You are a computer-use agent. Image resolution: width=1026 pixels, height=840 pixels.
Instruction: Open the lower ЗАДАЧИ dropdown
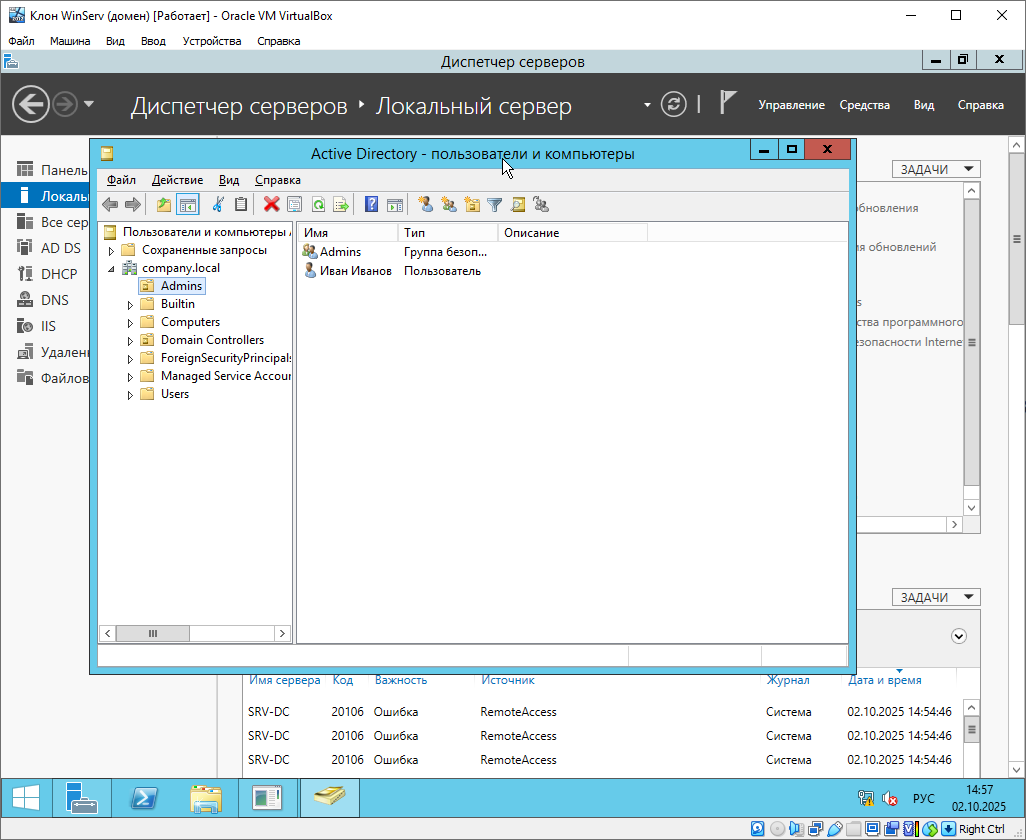(936, 597)
